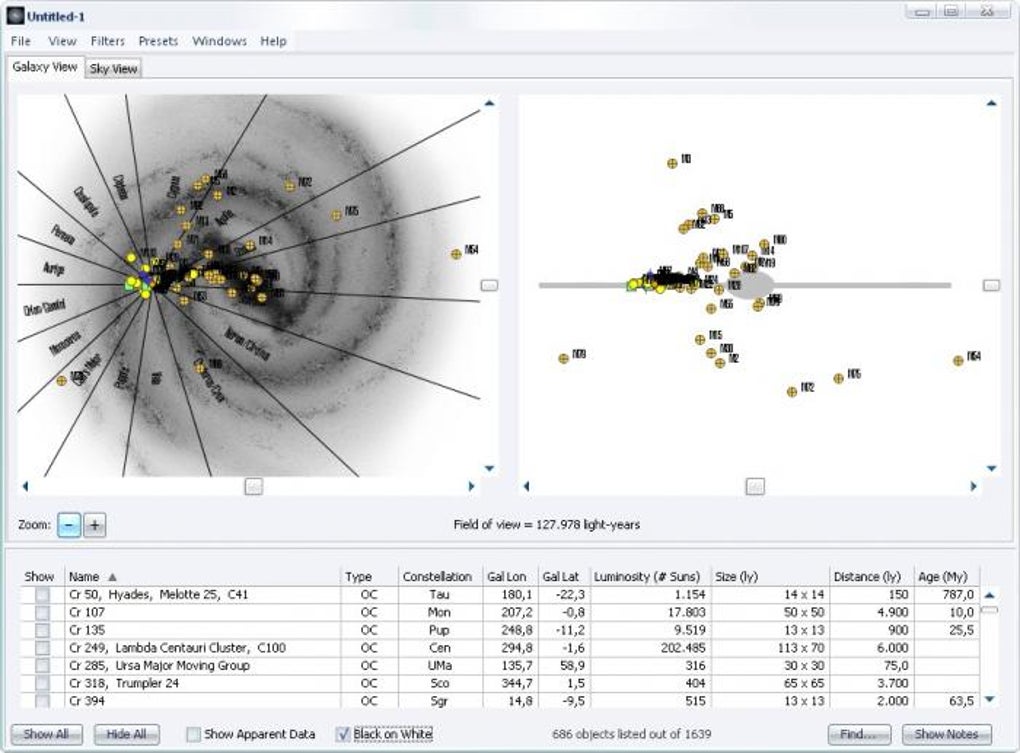Tick Show checkbox for Cr 50 Hyades
1020x753 pixels.
coord(42,595)
